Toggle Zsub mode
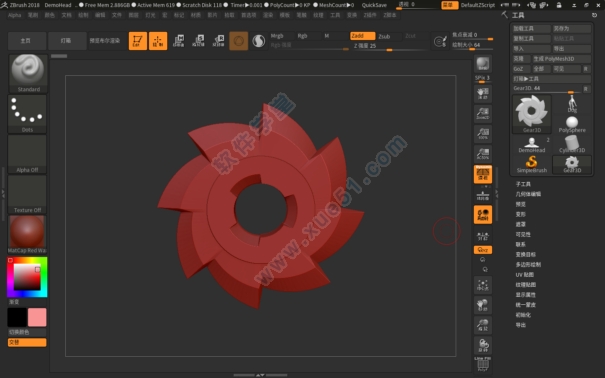This screenshot has height=378, width=605. 389,36
